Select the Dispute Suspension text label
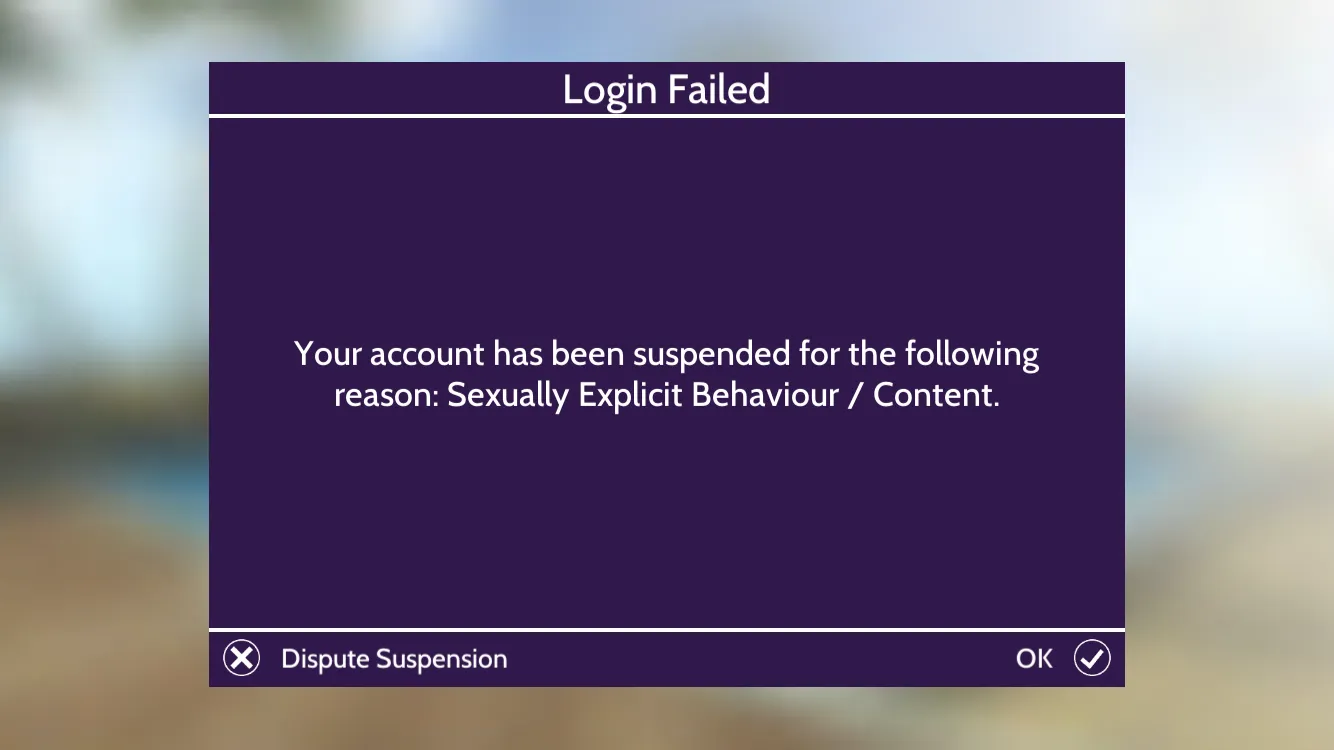1334x750 pixels. [394, 659]
